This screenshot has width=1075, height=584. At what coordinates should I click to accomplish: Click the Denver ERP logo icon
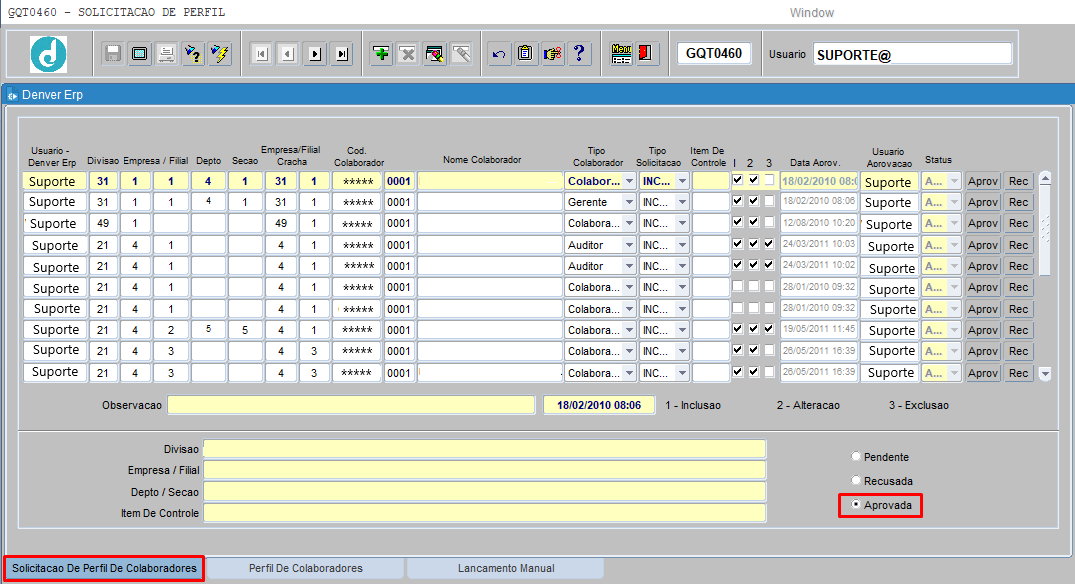pyautogui.click(x=49, y=54)
